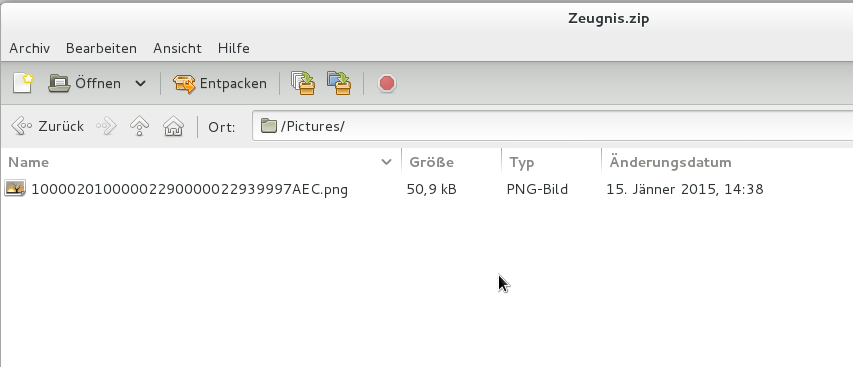
Task: Go back with the Zurück button
Action: (x=47, y=126)
